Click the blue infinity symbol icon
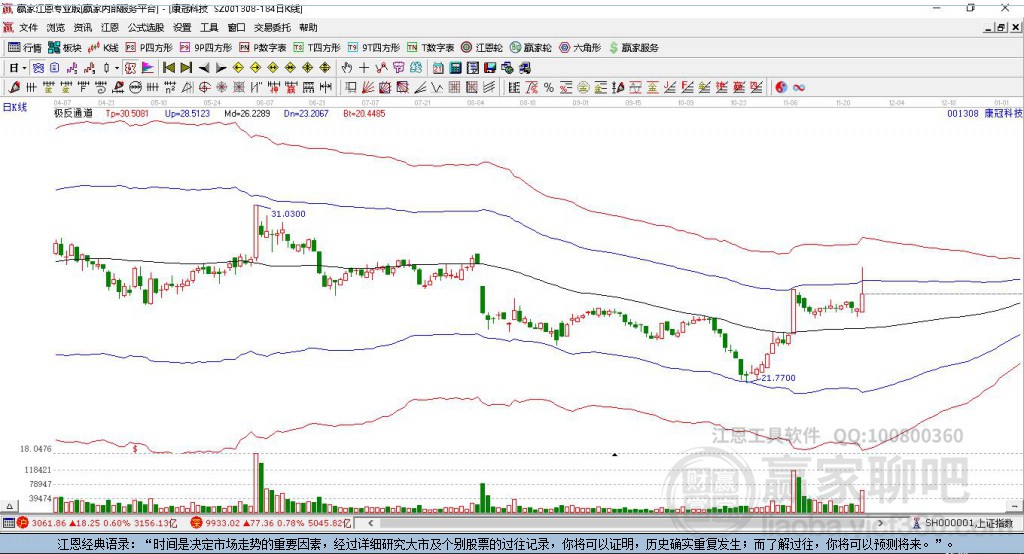The height and width of the screenshot is (554, 1024). coord(799,87)
